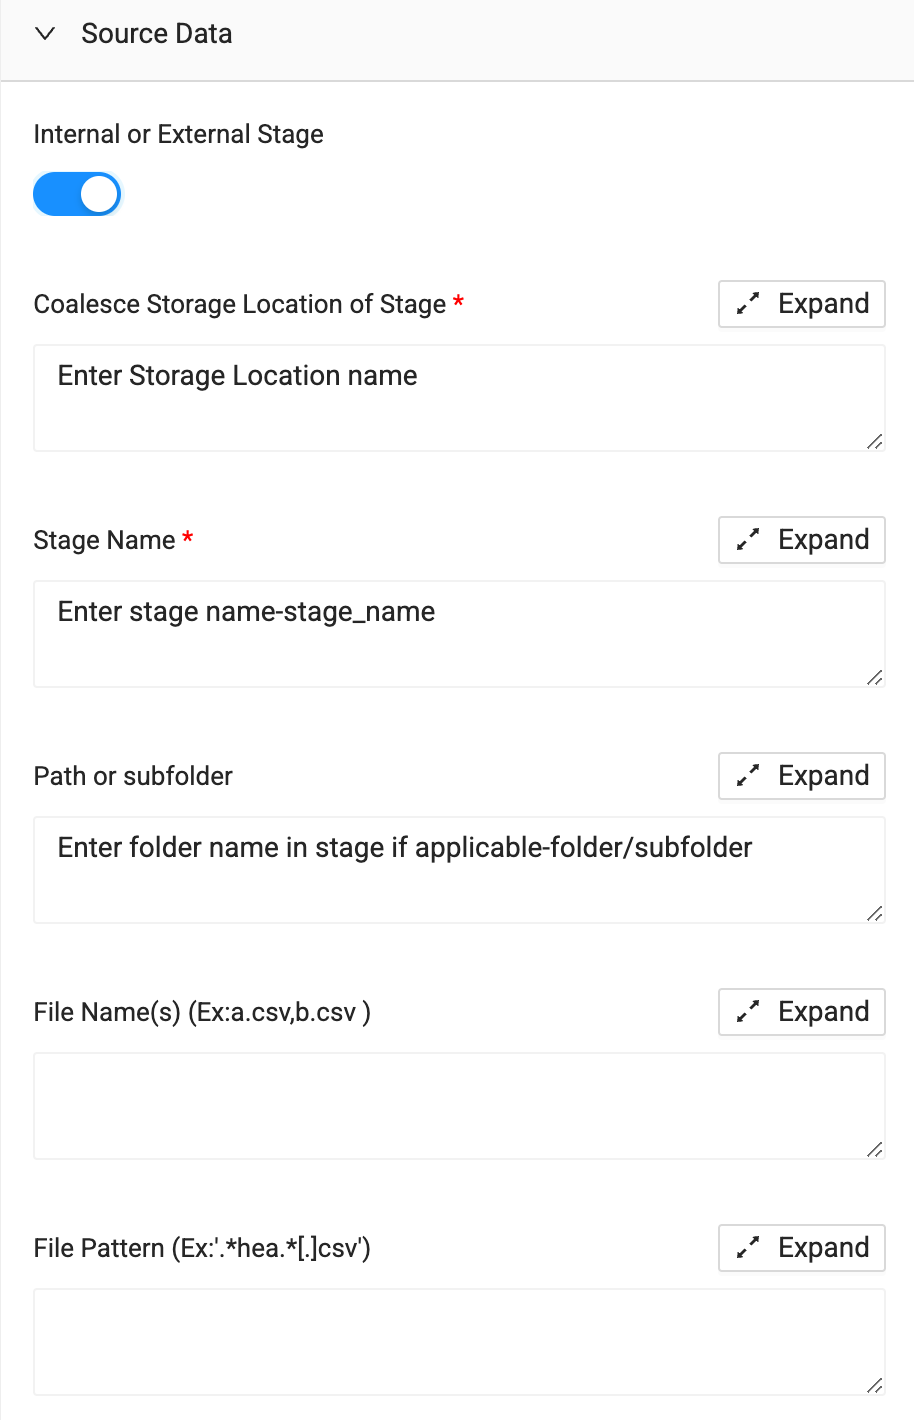Grab resize handle of File Name(s) textarea
This screenshot has height=1420, width=914.
pos(875,1149)
